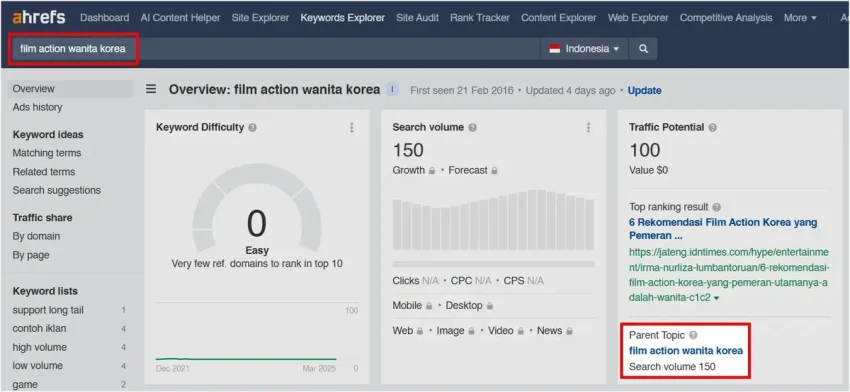The image size is (850, 392).
Task: Open the Indonesia country dropdown
Action: click(584, 49)
